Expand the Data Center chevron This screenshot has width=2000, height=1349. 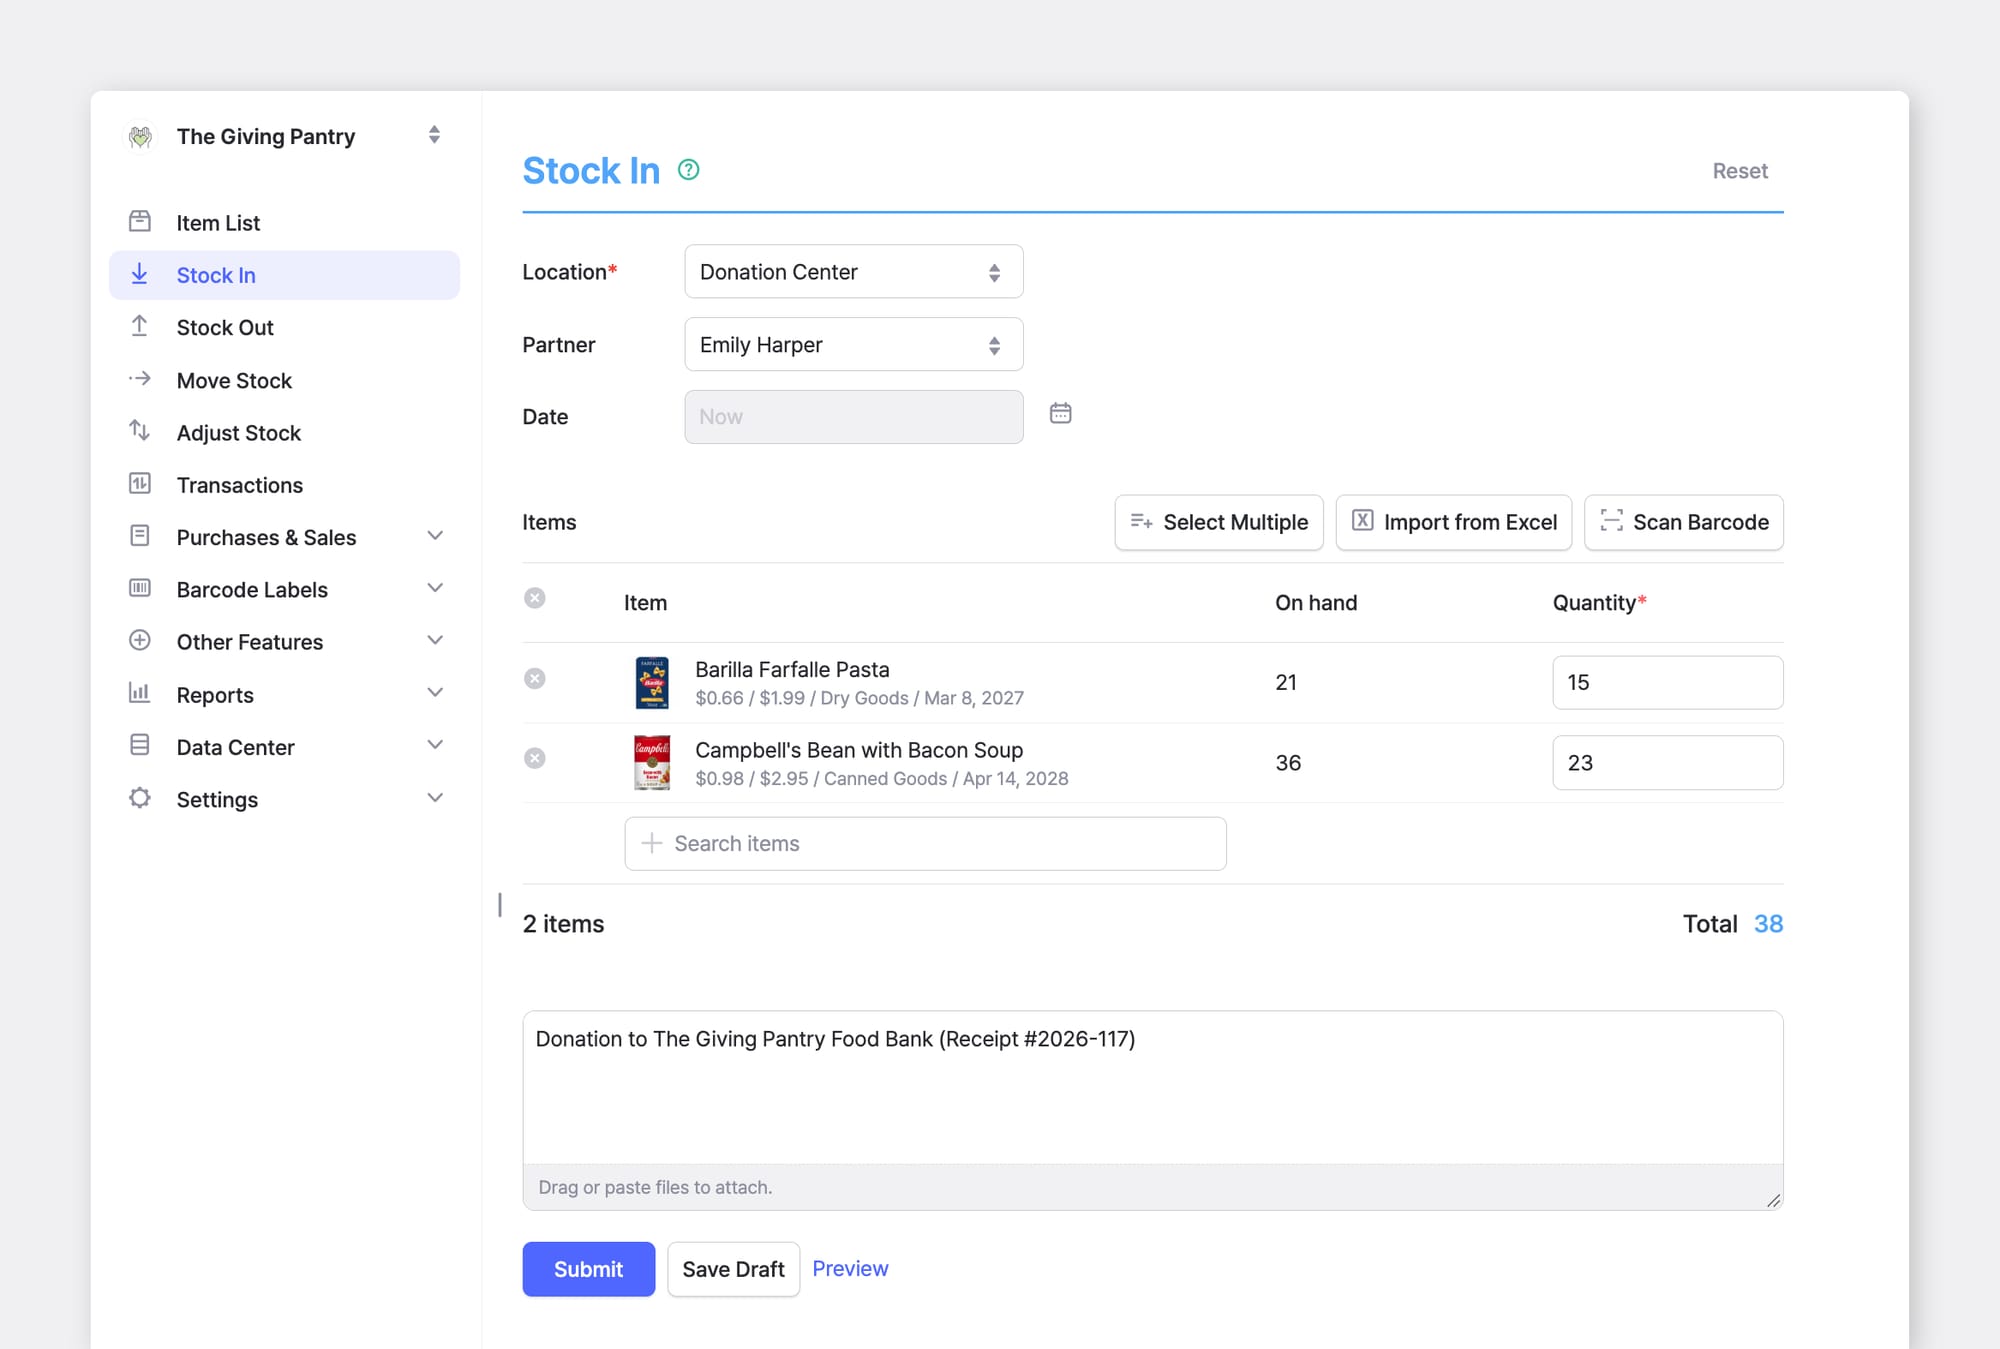435,745
